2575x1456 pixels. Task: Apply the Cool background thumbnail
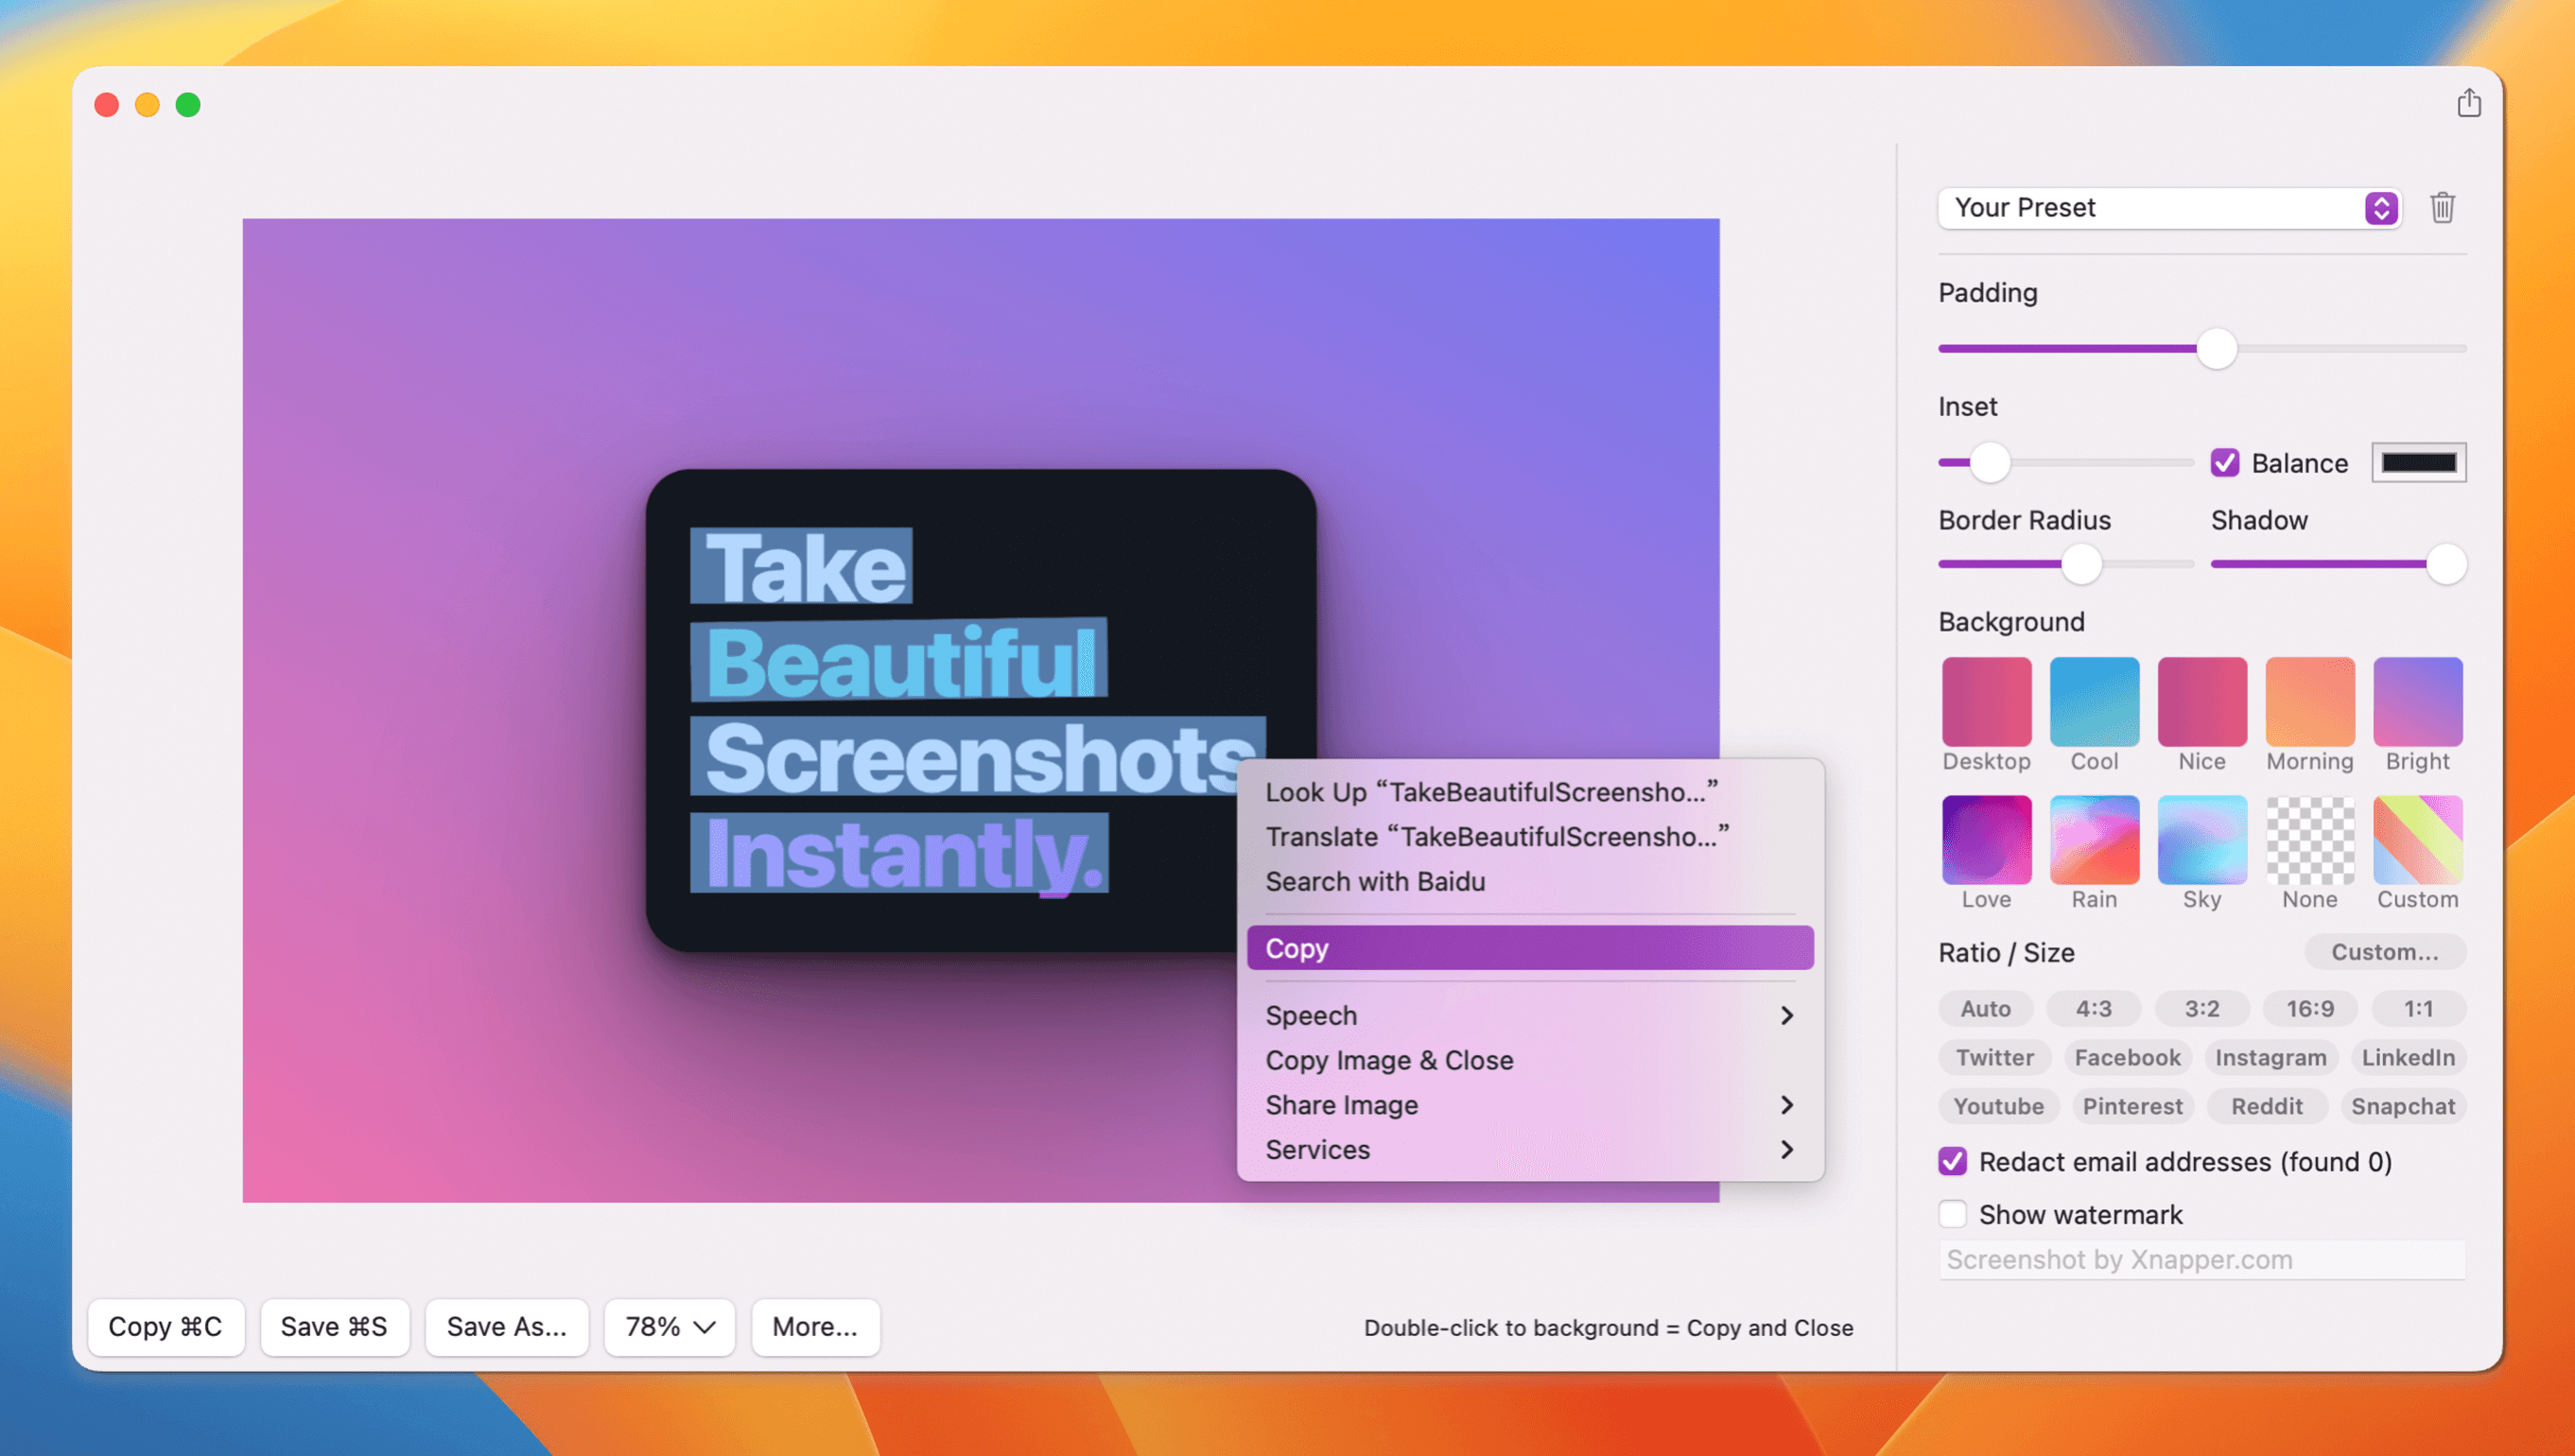[x=2094, y=701]
